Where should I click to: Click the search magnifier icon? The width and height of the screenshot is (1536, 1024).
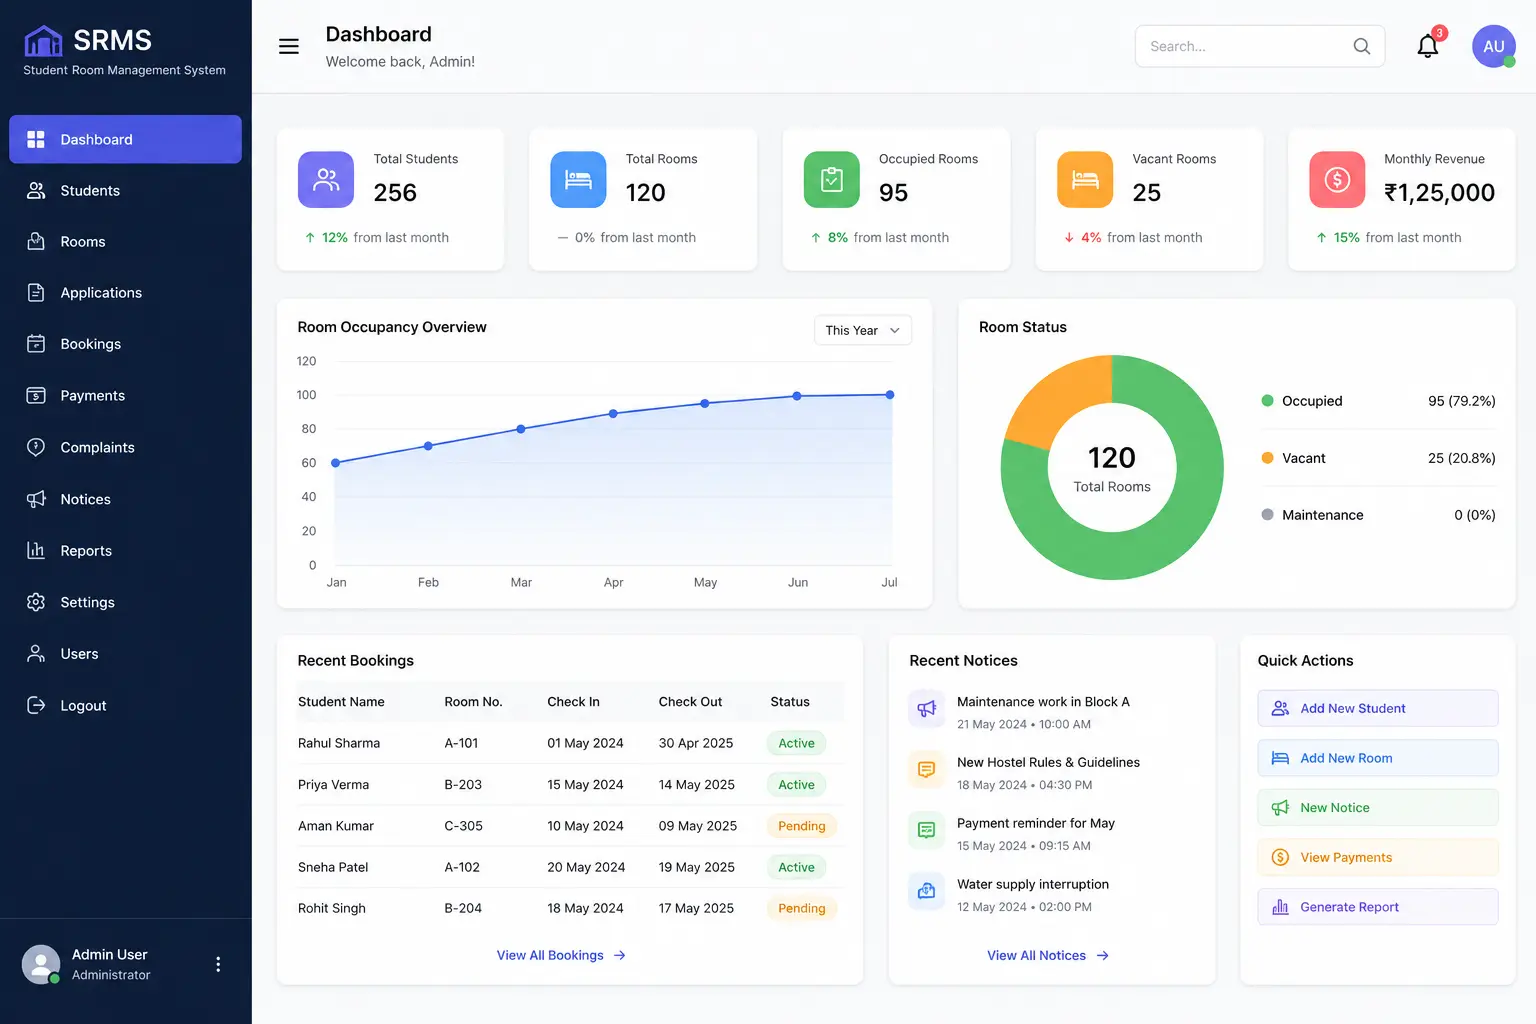click(1361, 46)
